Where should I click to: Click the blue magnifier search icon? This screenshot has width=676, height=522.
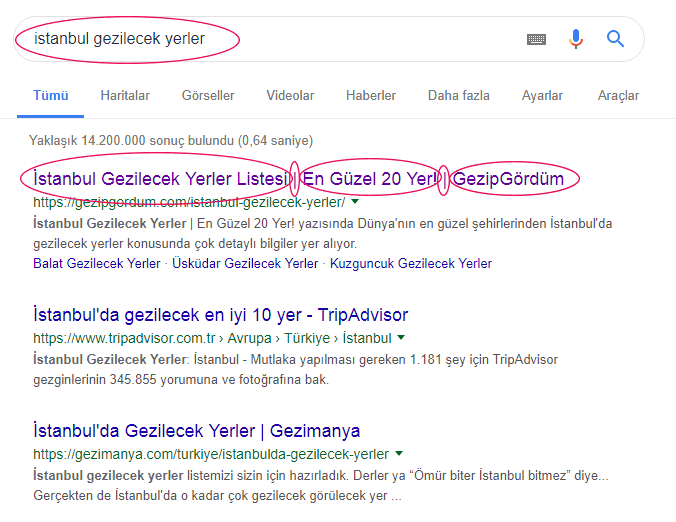(615, 39)
